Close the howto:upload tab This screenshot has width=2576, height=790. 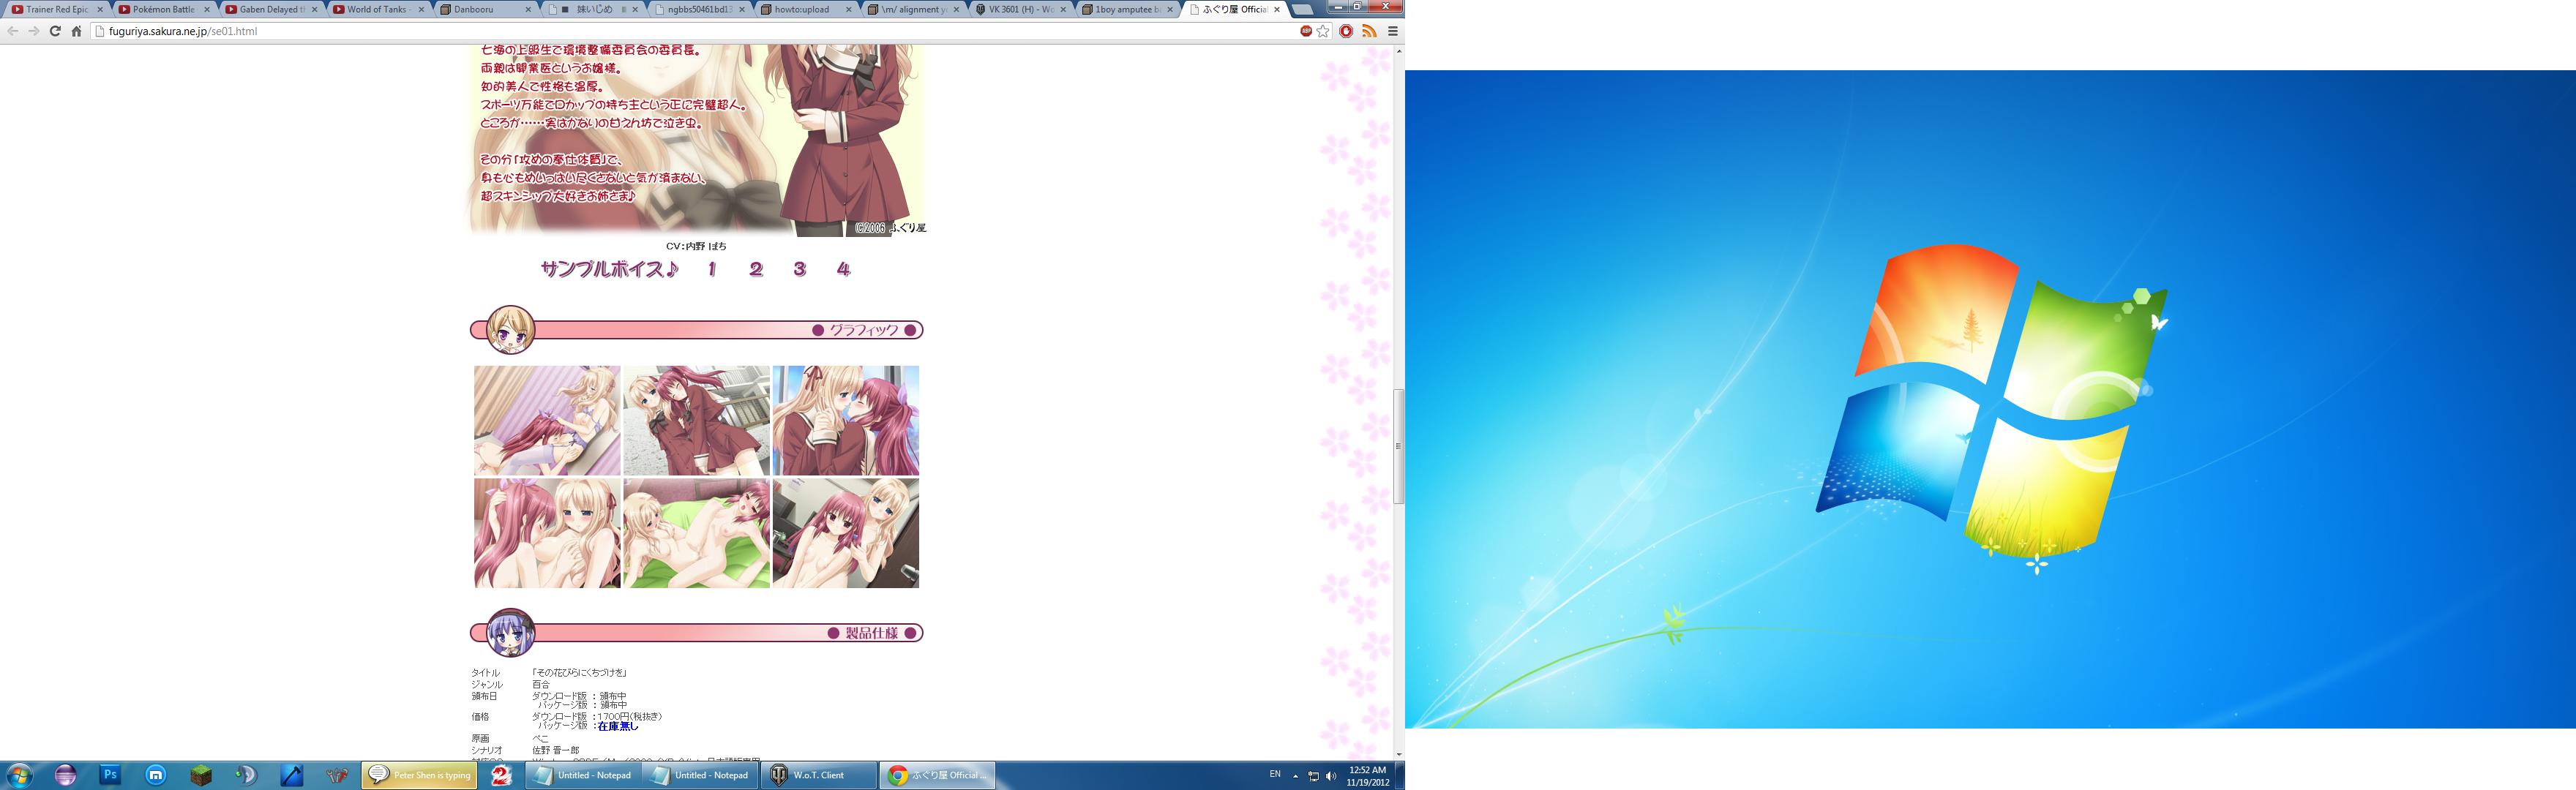(849, 9)
